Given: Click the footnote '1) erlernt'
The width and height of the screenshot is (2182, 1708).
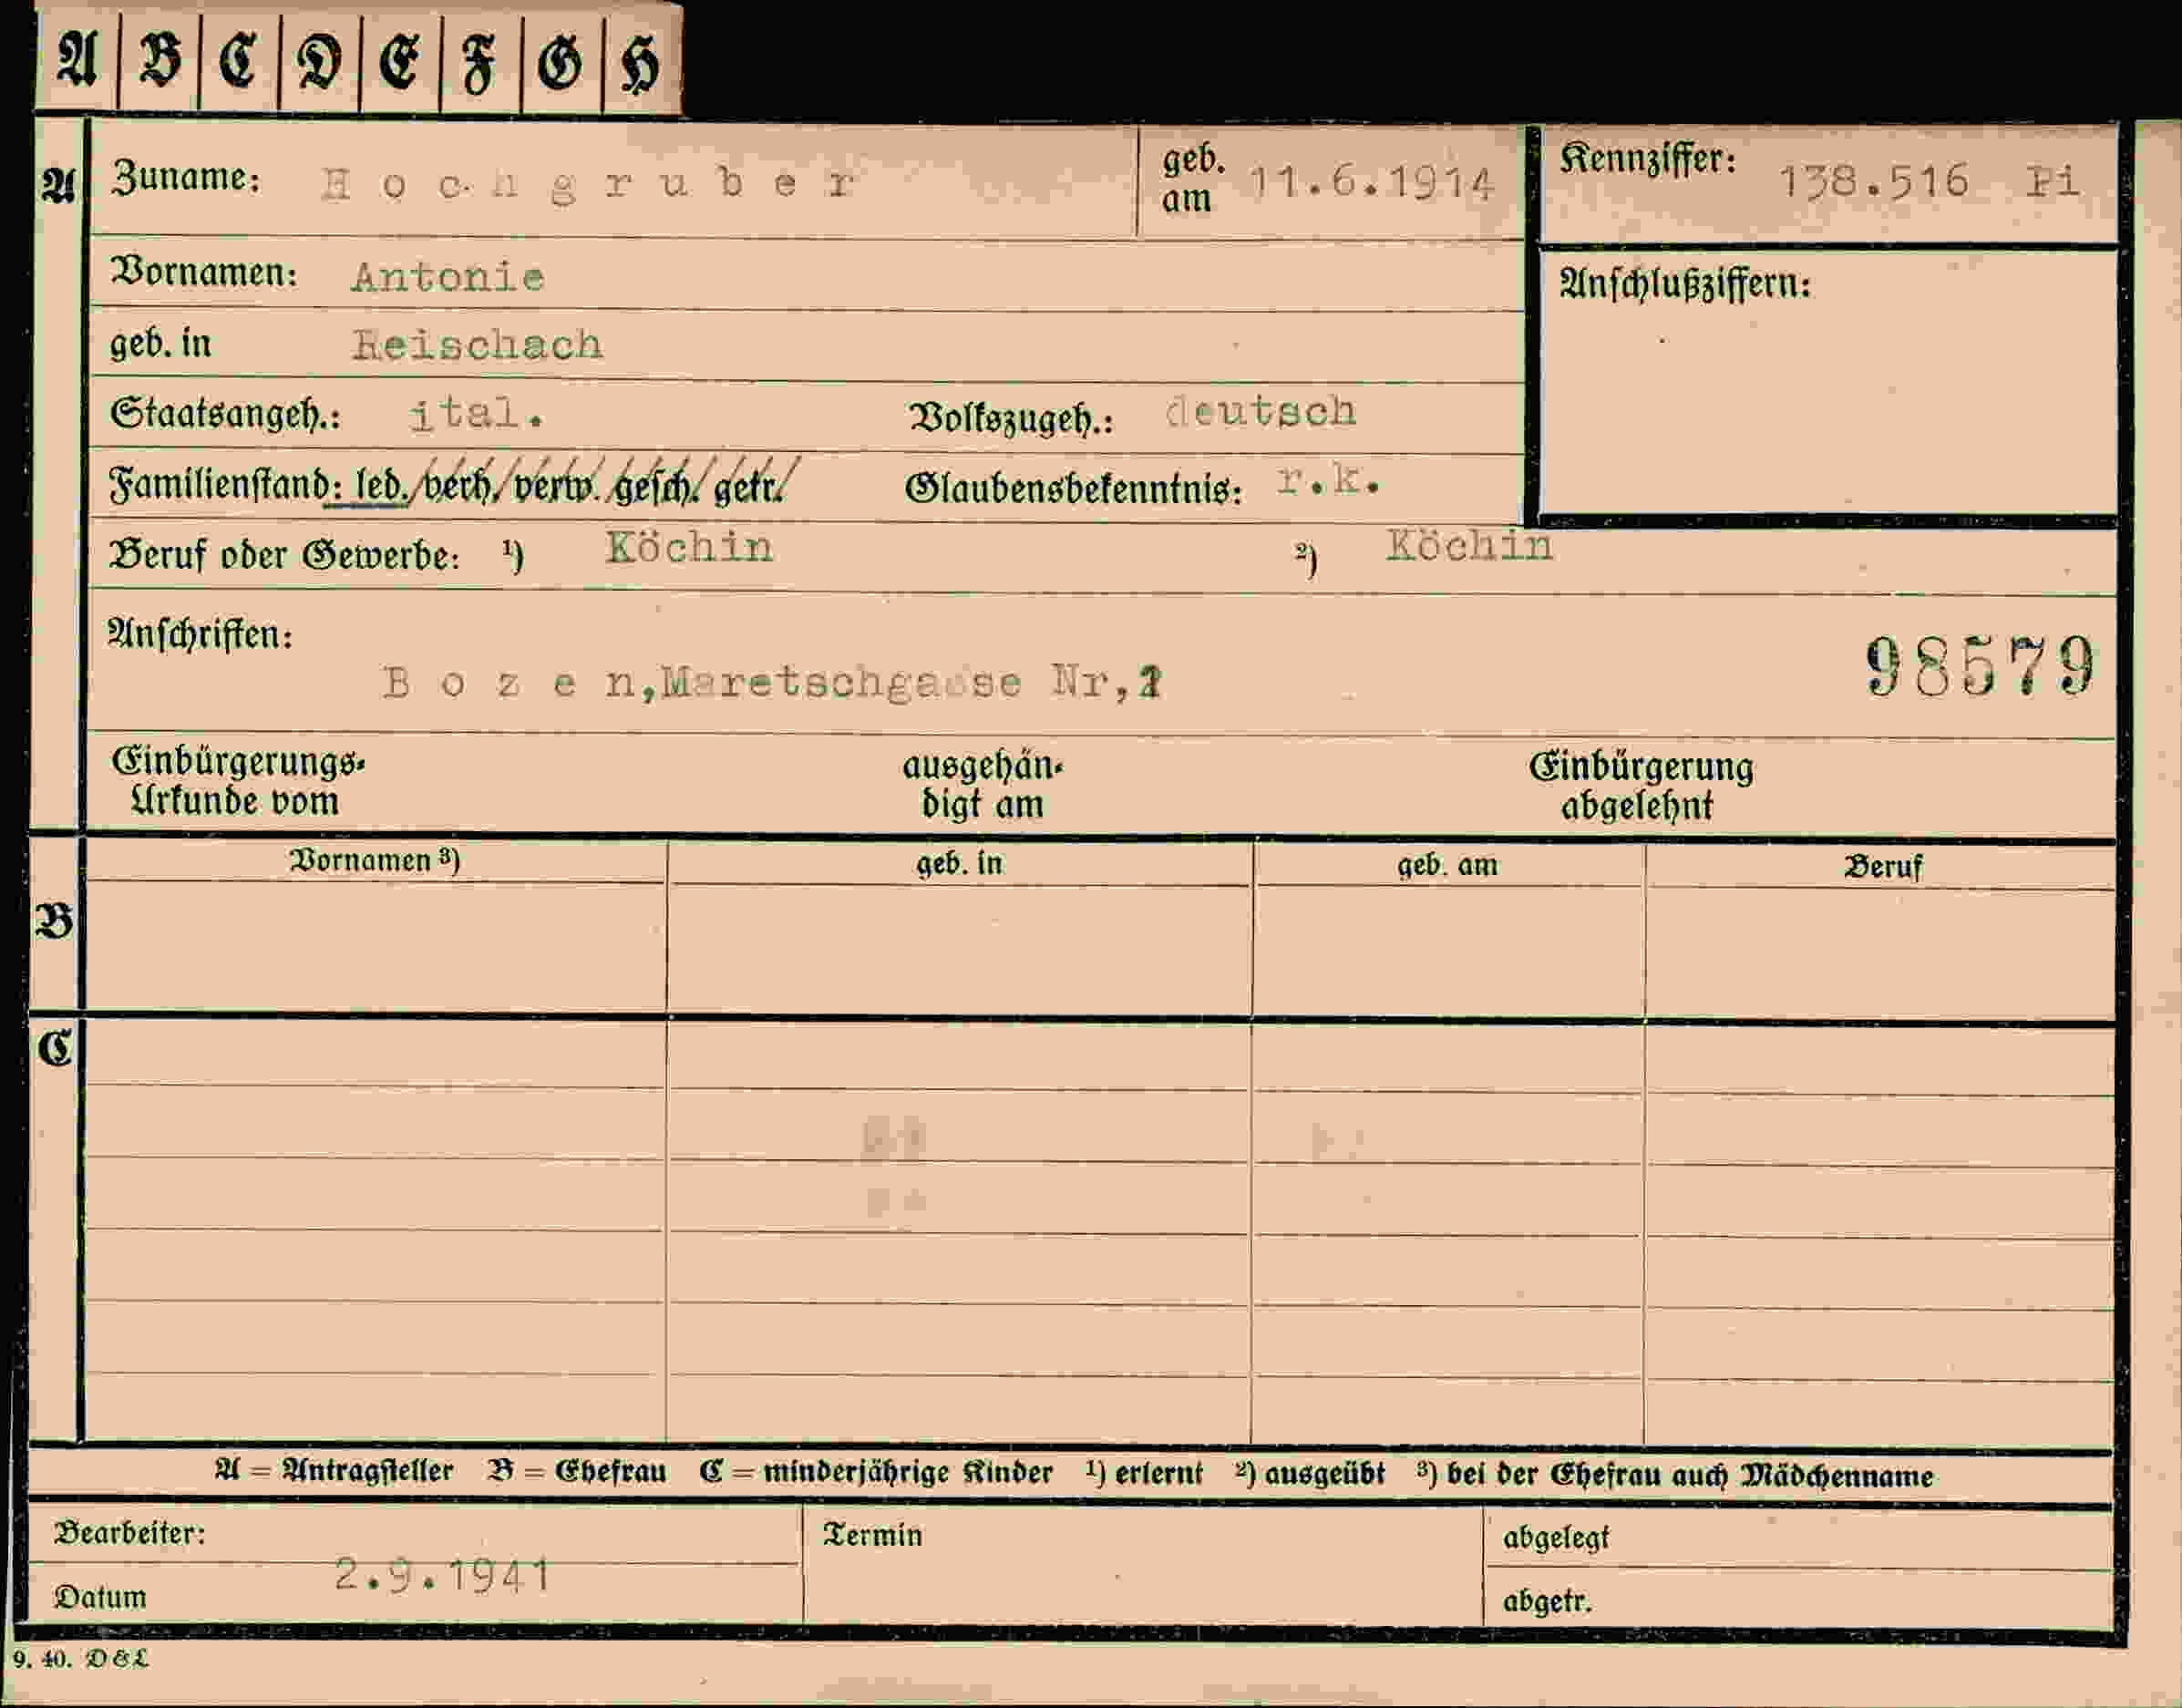Looking at the screenshot, I should pyautogui.click(x=1145, y=1474).
